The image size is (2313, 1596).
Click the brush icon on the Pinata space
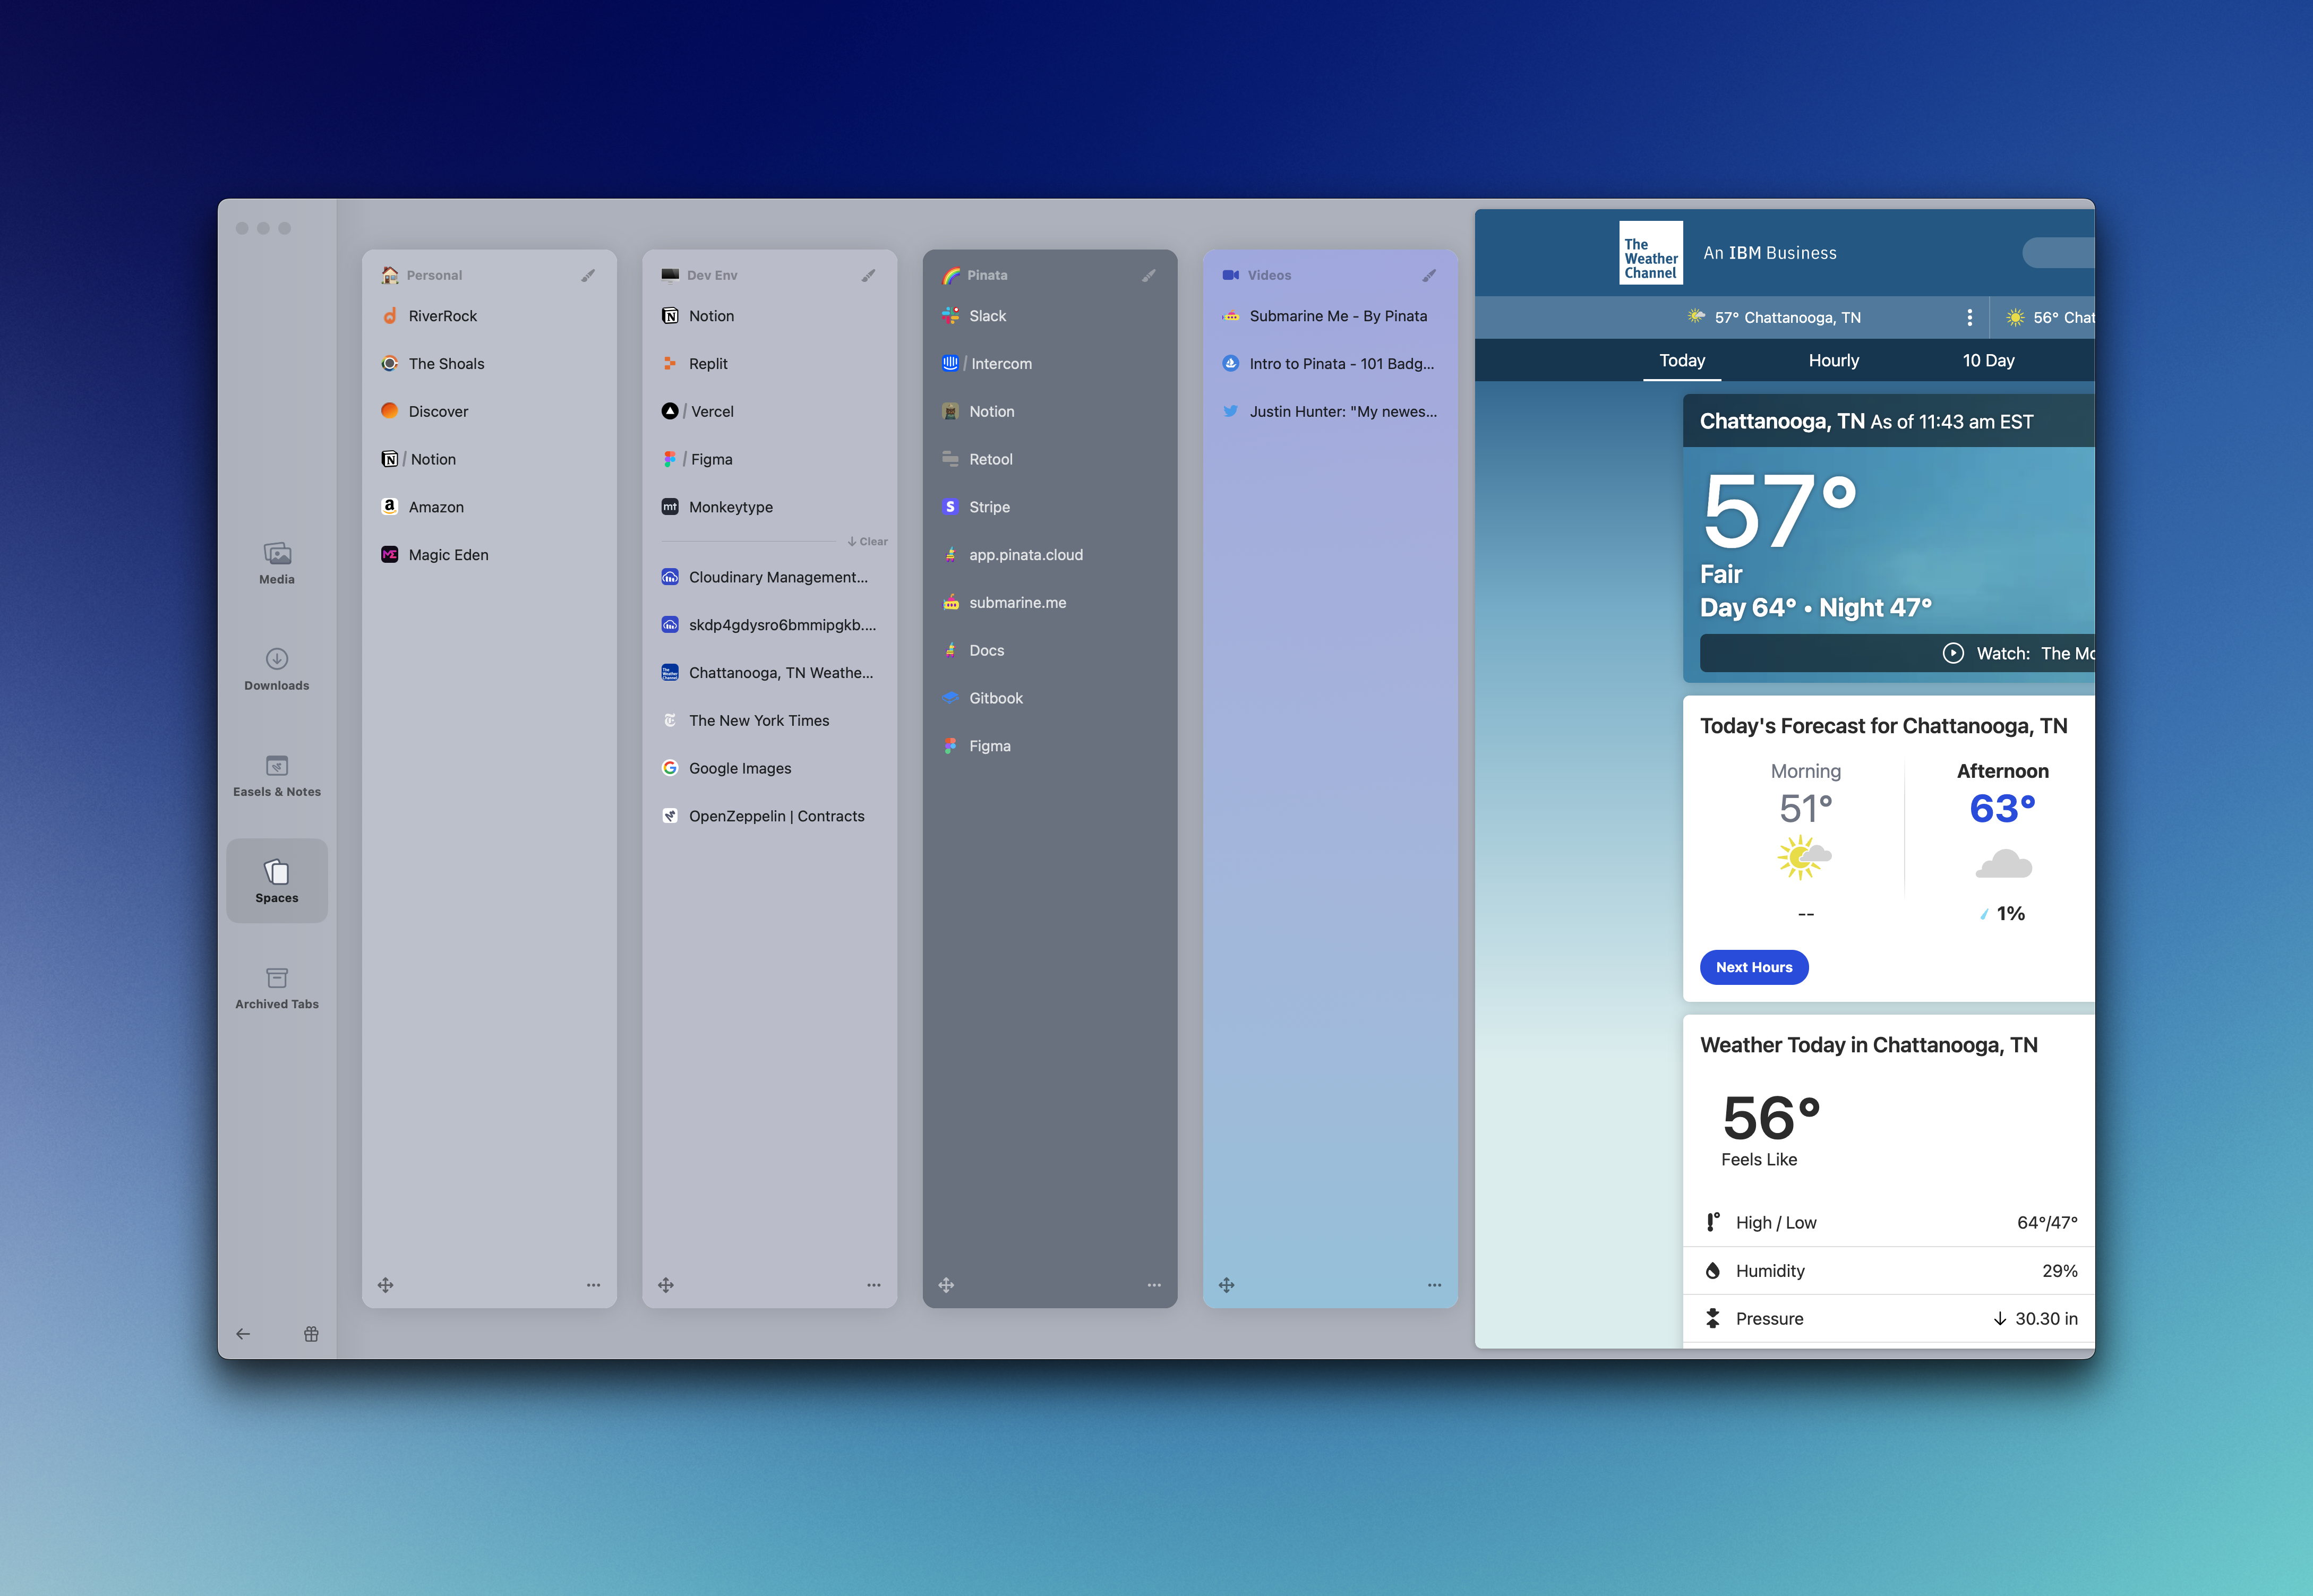[x=1149, y=275]
